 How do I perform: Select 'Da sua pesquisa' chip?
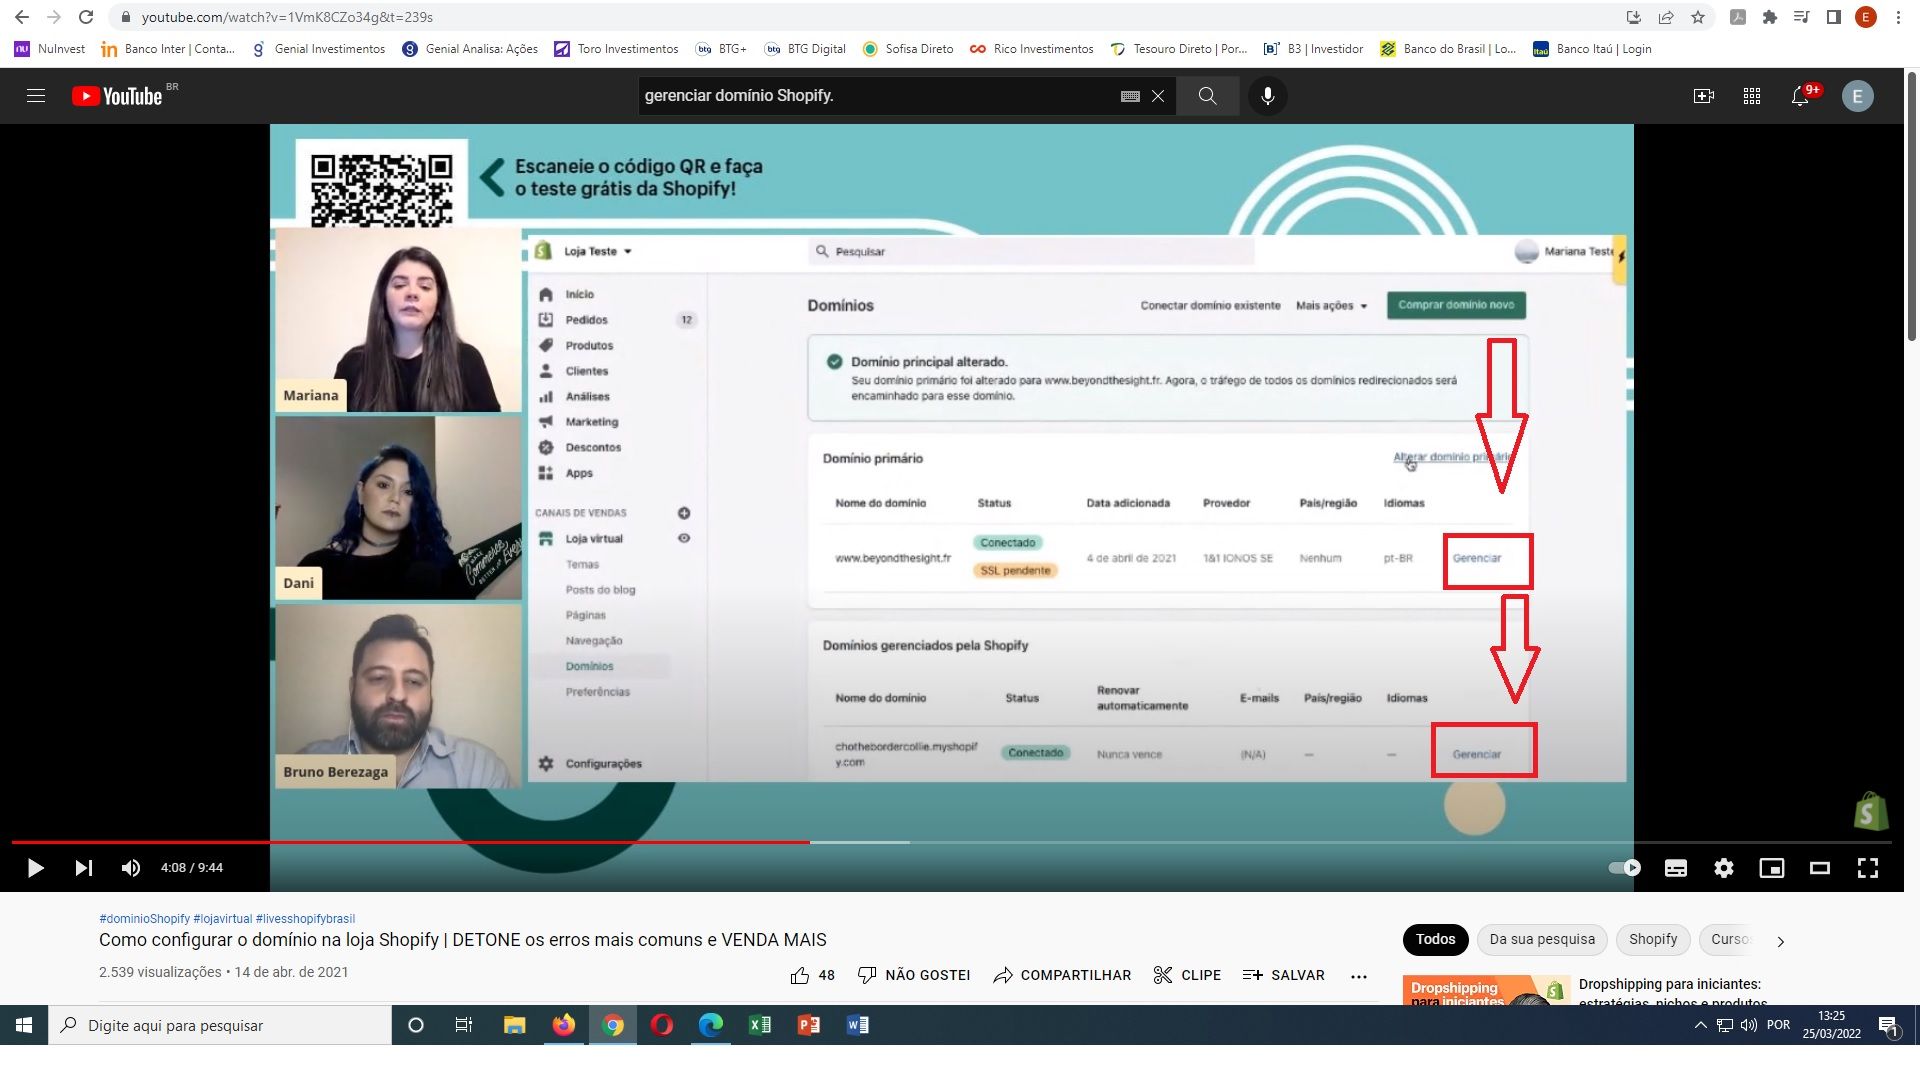click(1542, 940)
